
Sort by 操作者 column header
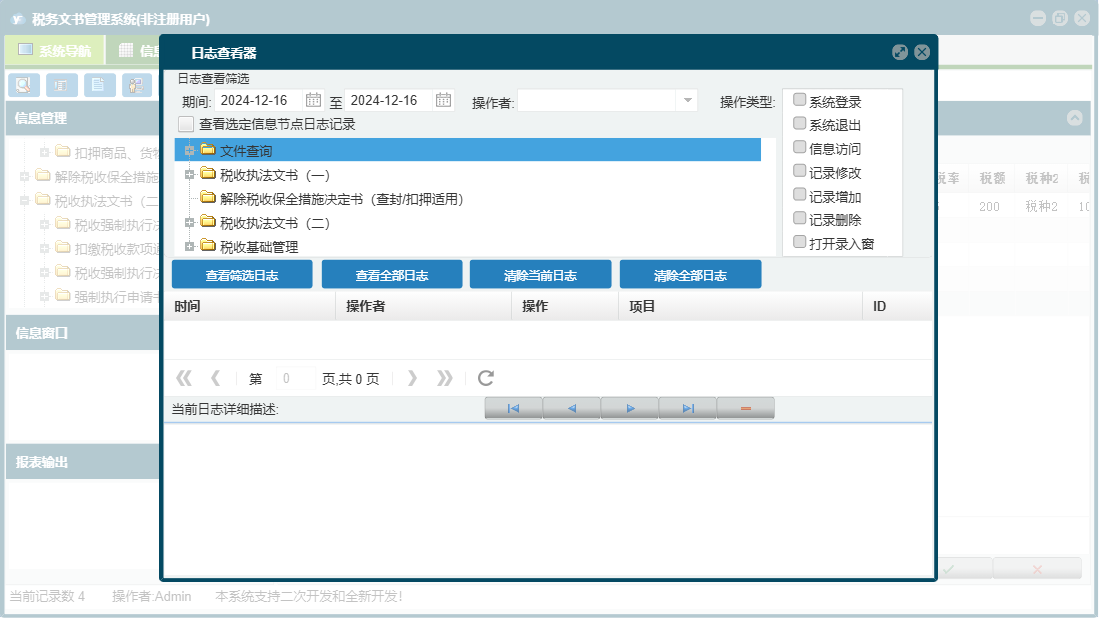click(423, 306)
